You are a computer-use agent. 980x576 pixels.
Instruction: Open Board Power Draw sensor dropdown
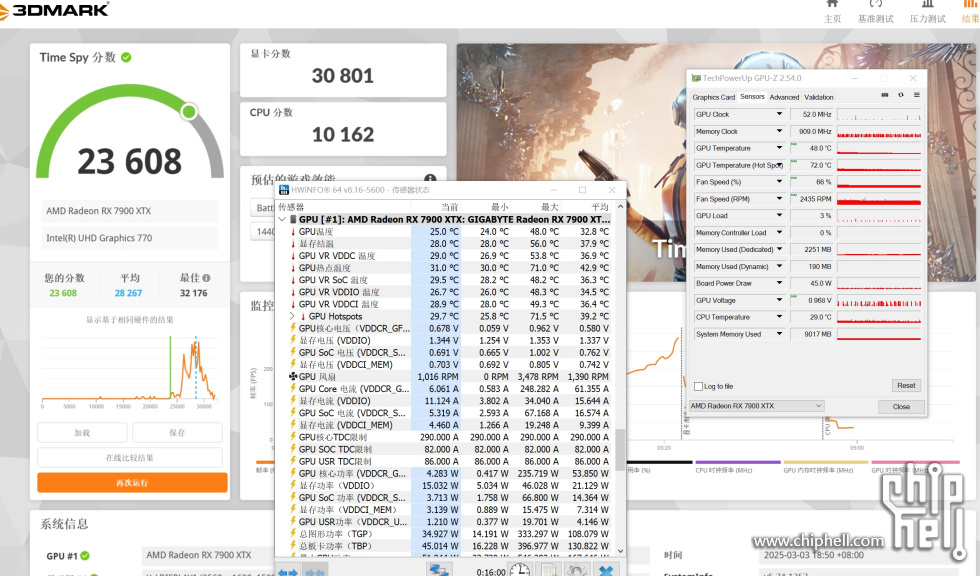pyautogui.click(x=779, y=283)
